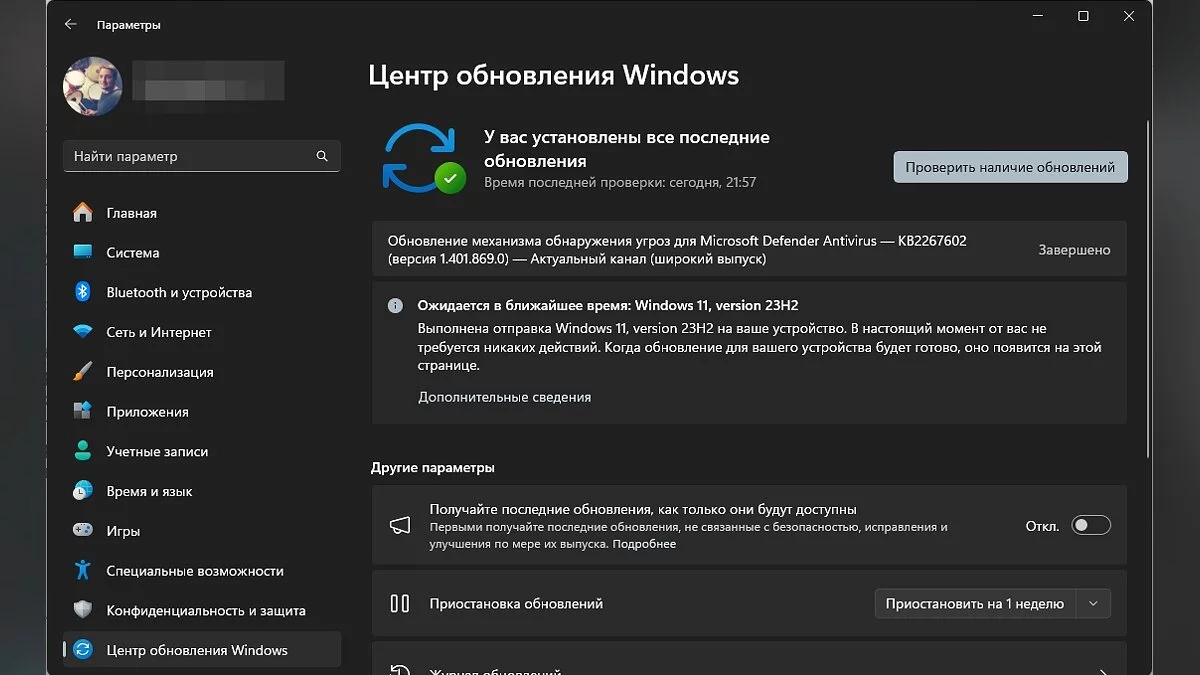The width and height of the screenshot is (1200, 675).
Task: Open the Дополнительные сведения link
Action: tap(504, 397)
